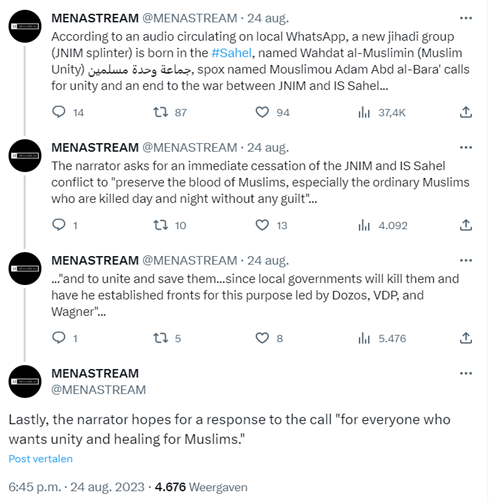Click the Post vertalen translation link

(40, 459)
